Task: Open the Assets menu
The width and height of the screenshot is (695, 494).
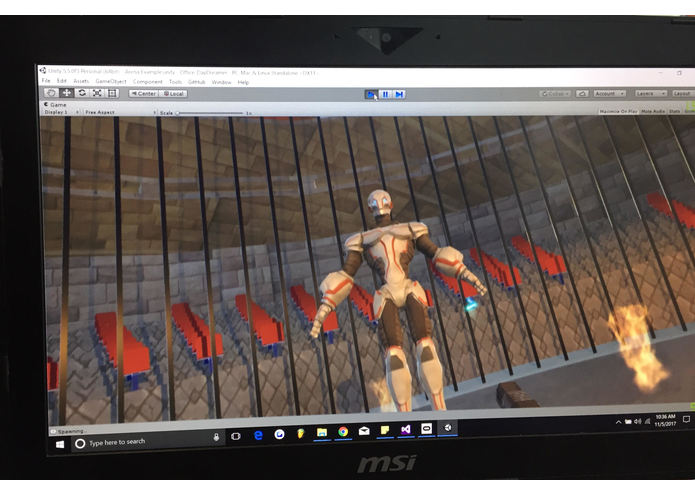Action: [81, 81]
